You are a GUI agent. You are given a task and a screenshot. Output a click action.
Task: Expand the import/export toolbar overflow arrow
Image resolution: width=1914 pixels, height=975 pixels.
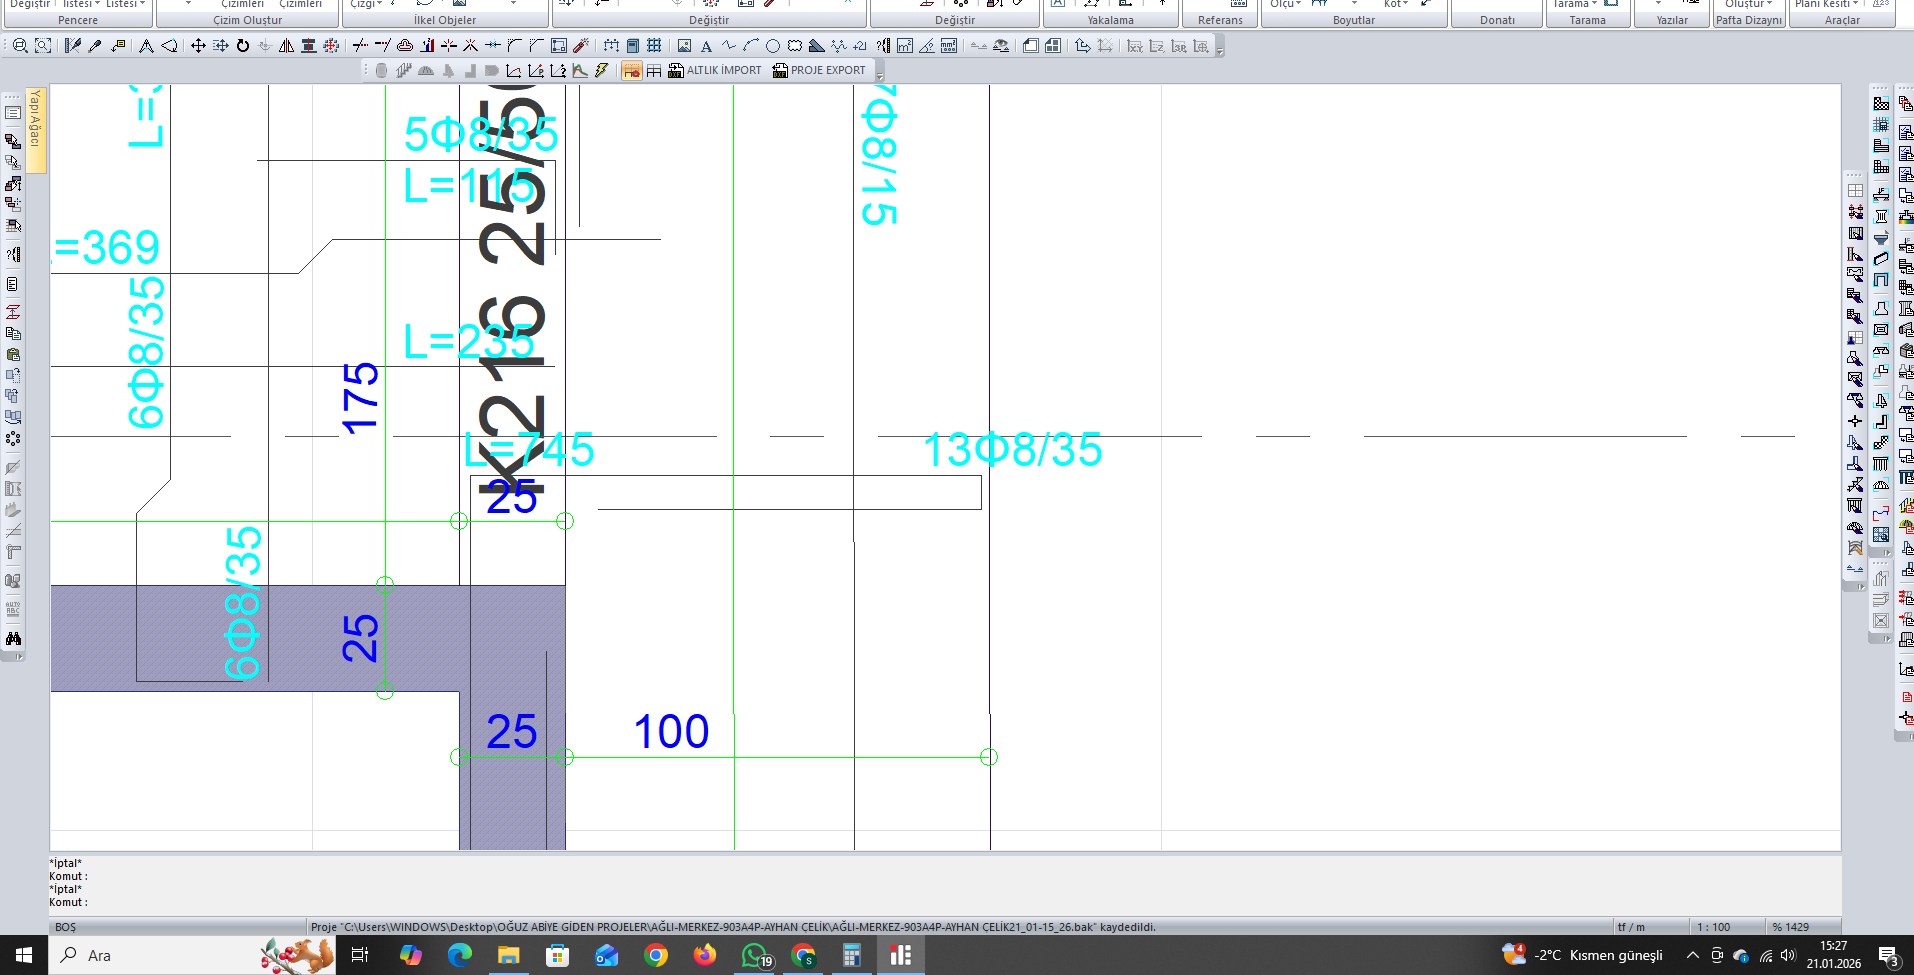click(880, 75)
